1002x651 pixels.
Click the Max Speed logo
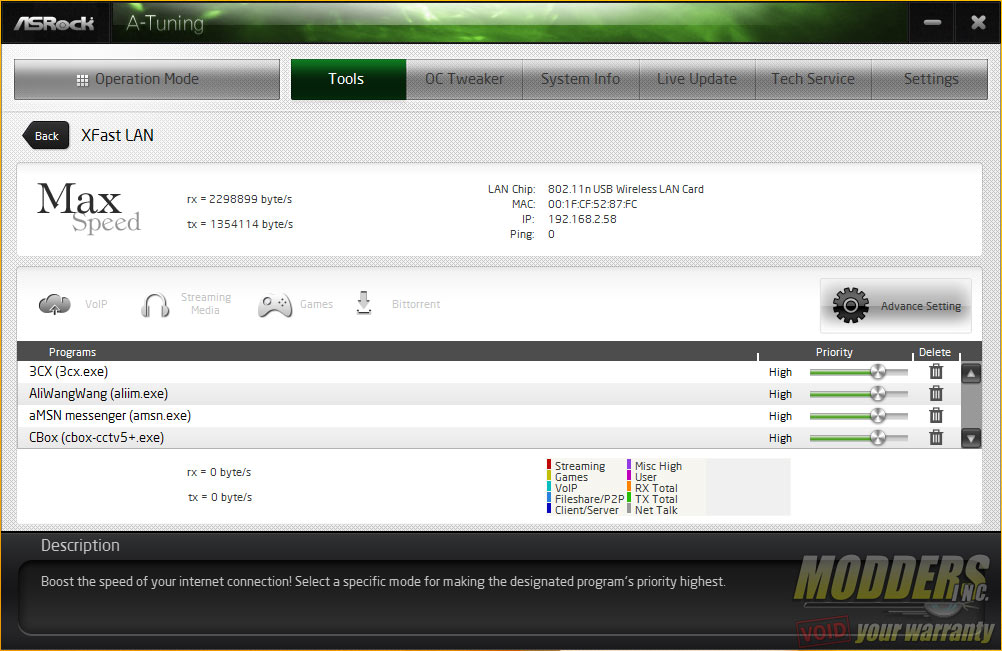89,208
